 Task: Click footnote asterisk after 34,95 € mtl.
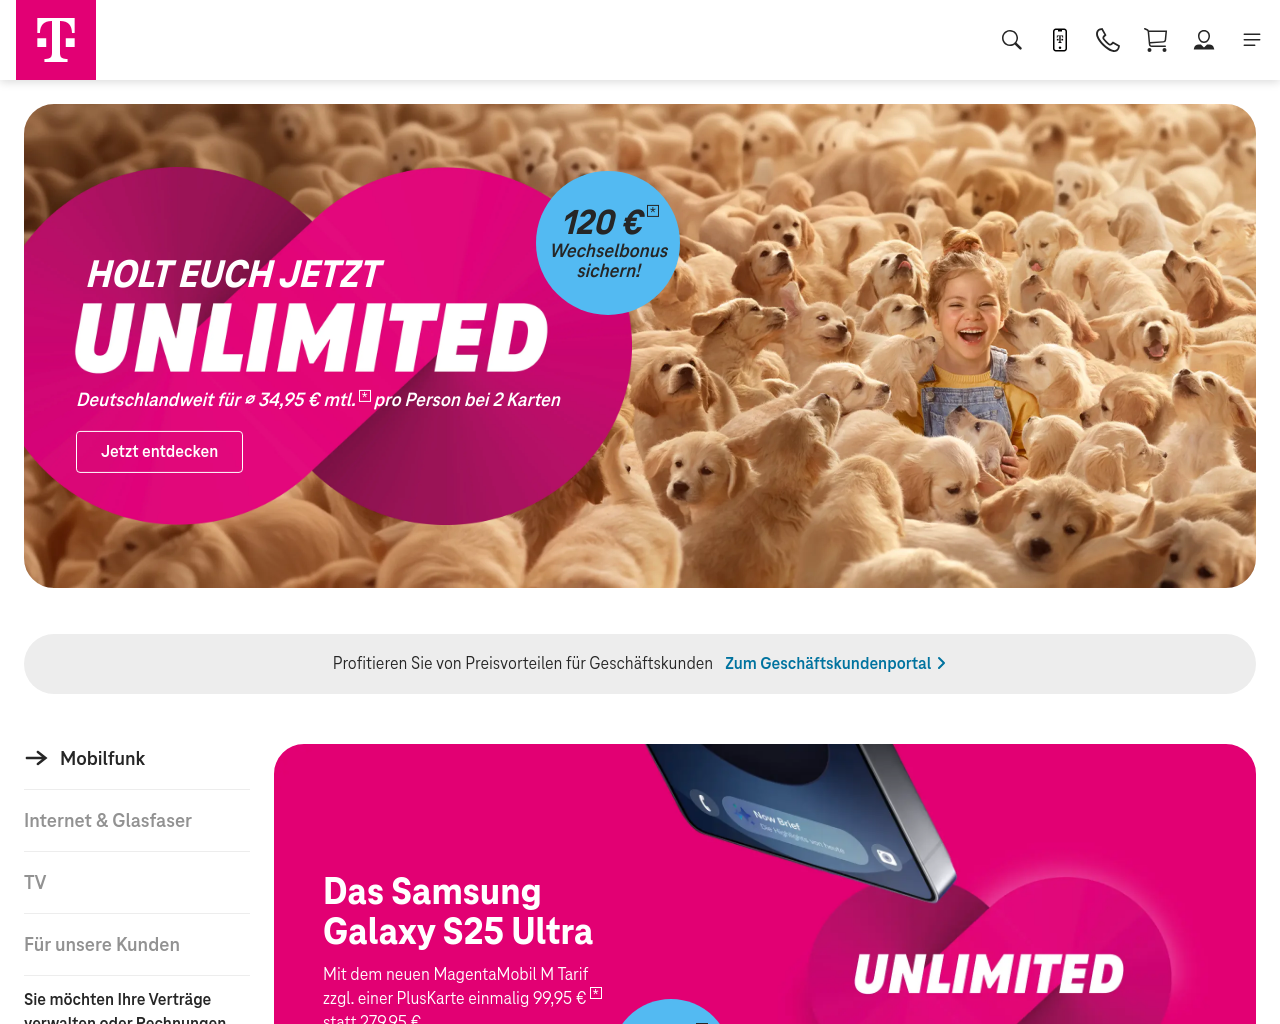point(365,396)
